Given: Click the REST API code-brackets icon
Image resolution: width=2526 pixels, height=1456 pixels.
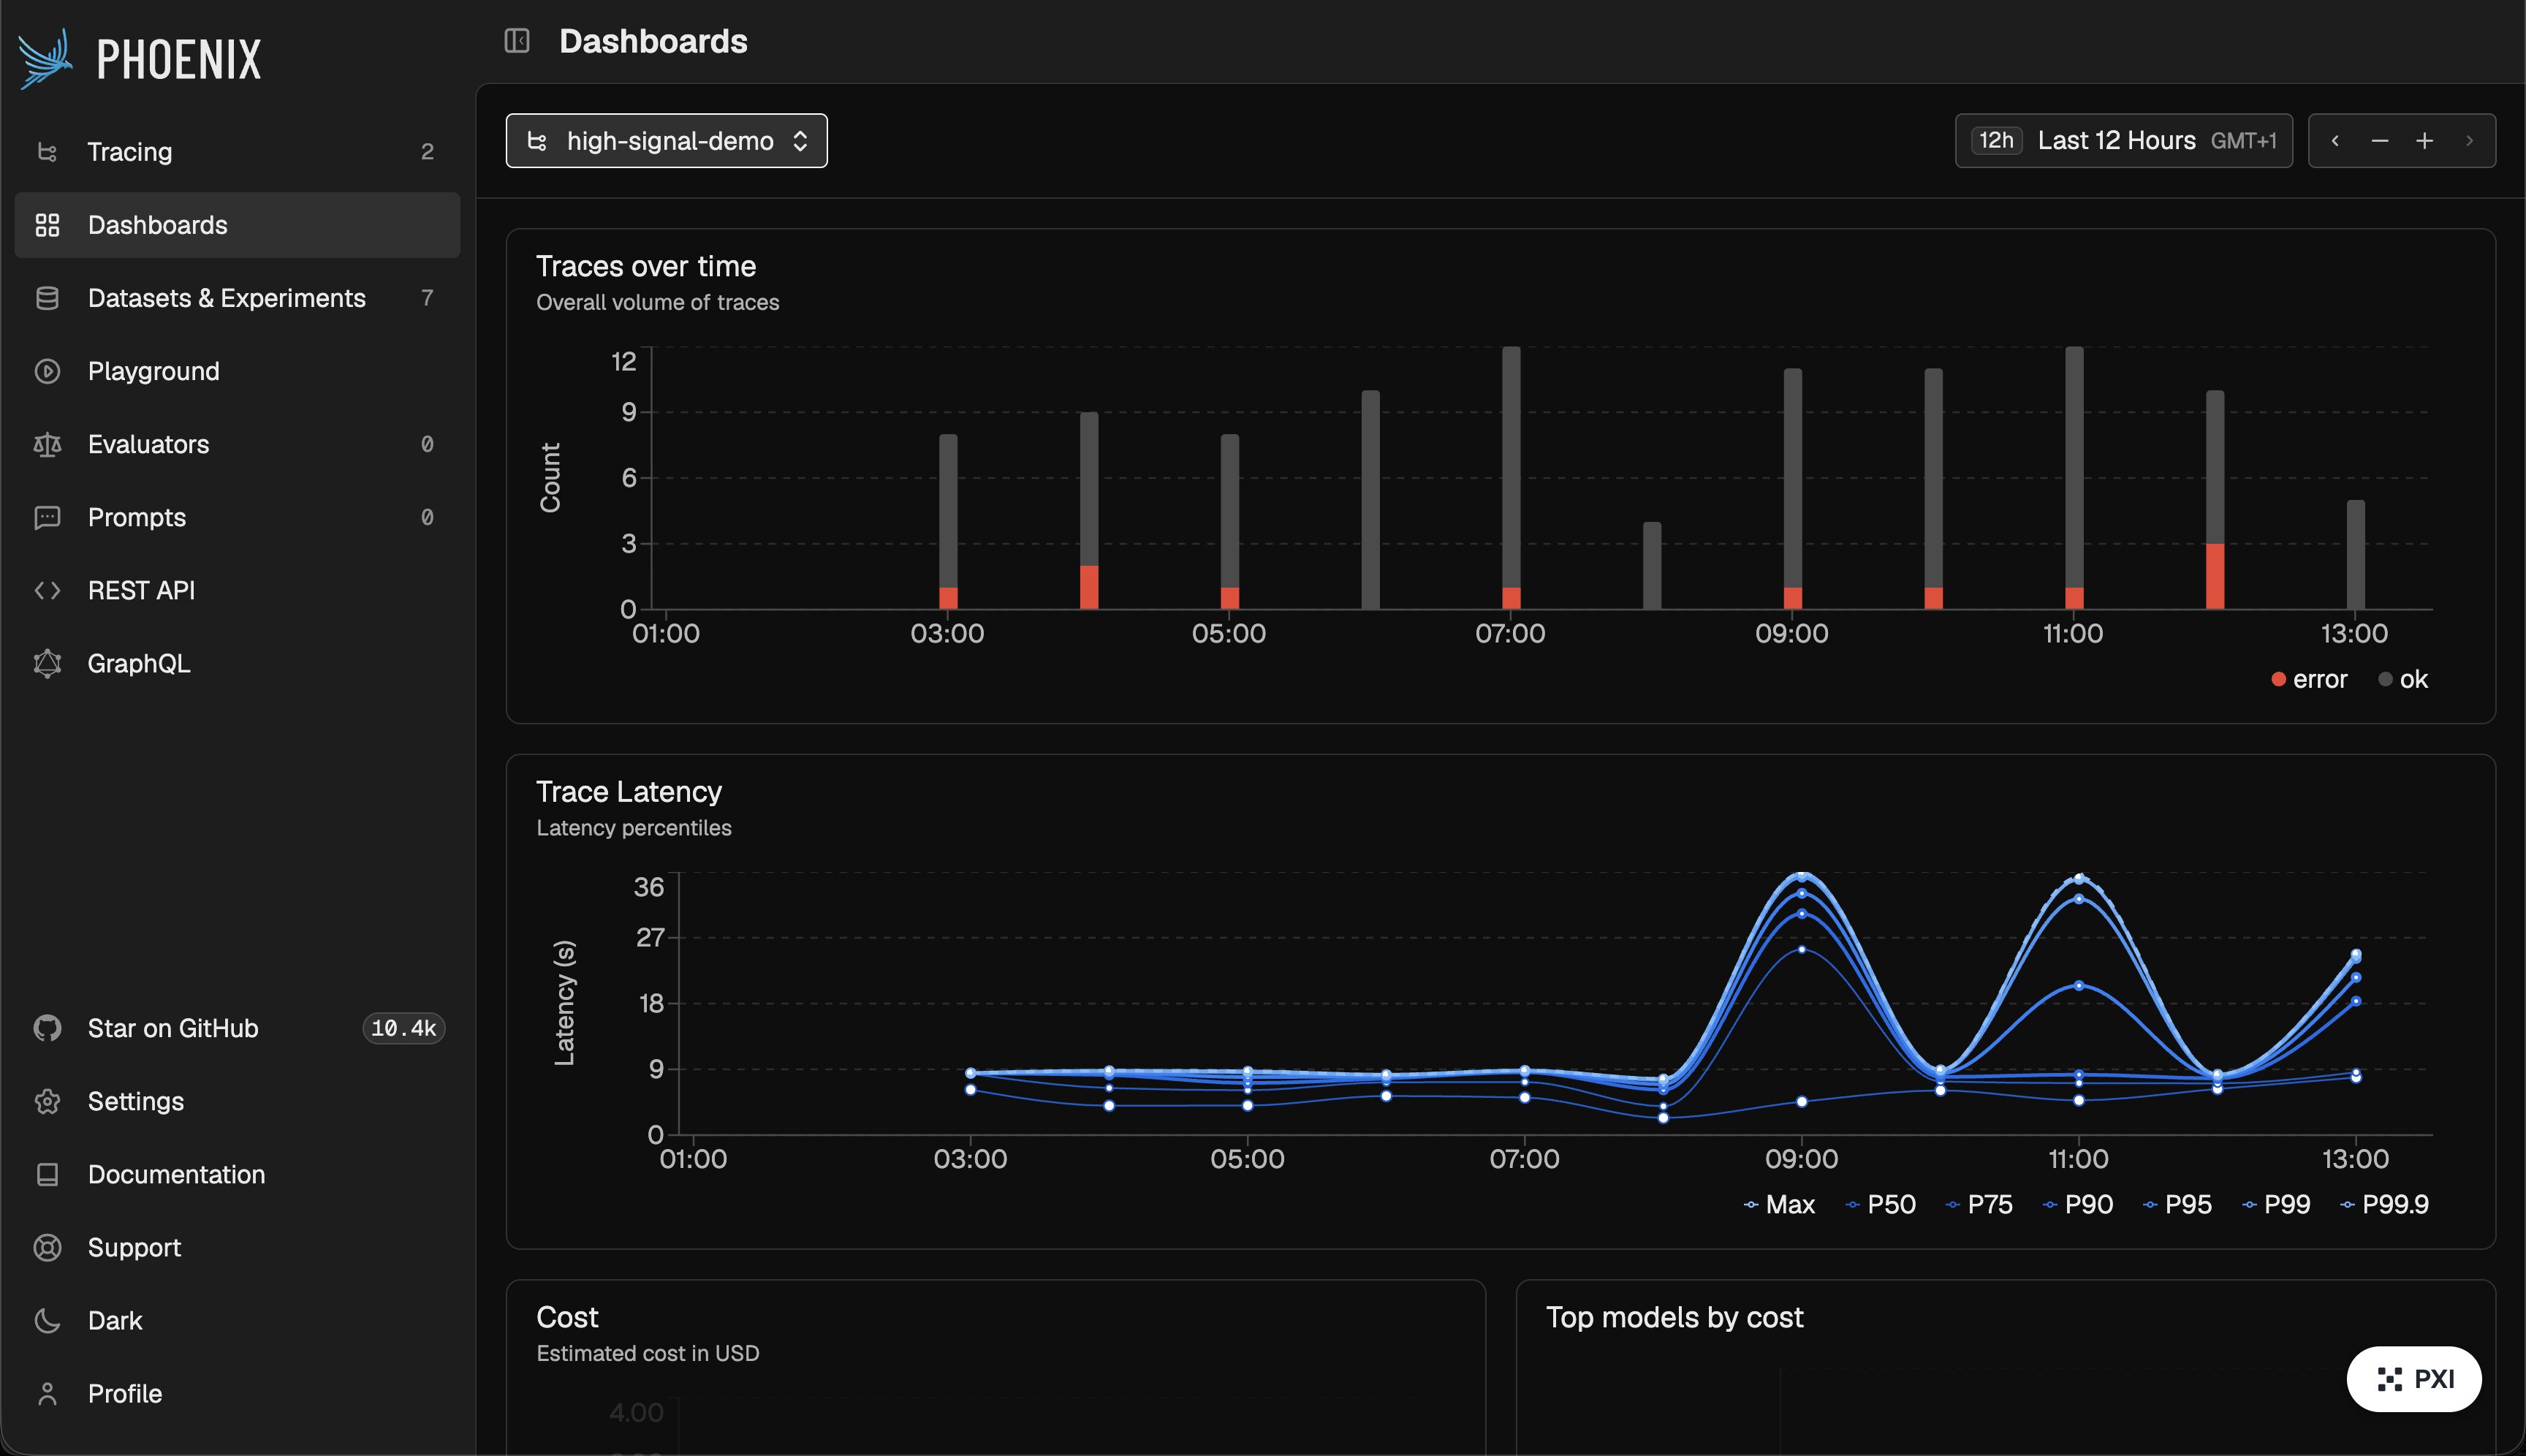Looking at the screenshot, I should [47, 590].
